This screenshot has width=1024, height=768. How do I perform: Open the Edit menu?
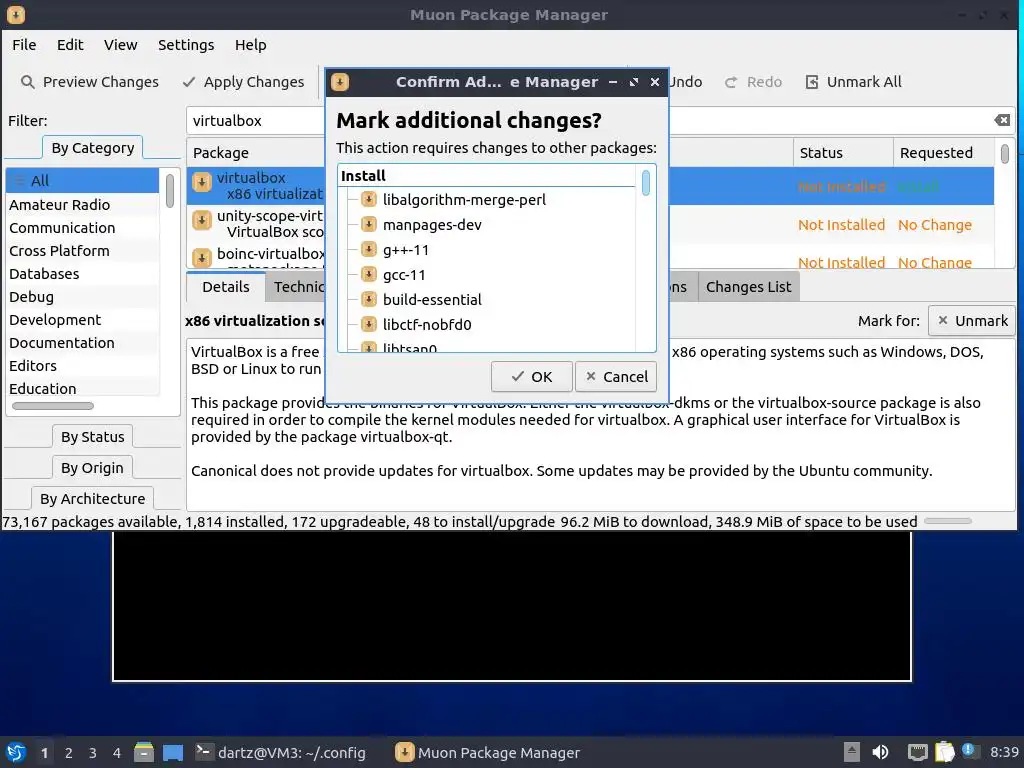point(70,45)
